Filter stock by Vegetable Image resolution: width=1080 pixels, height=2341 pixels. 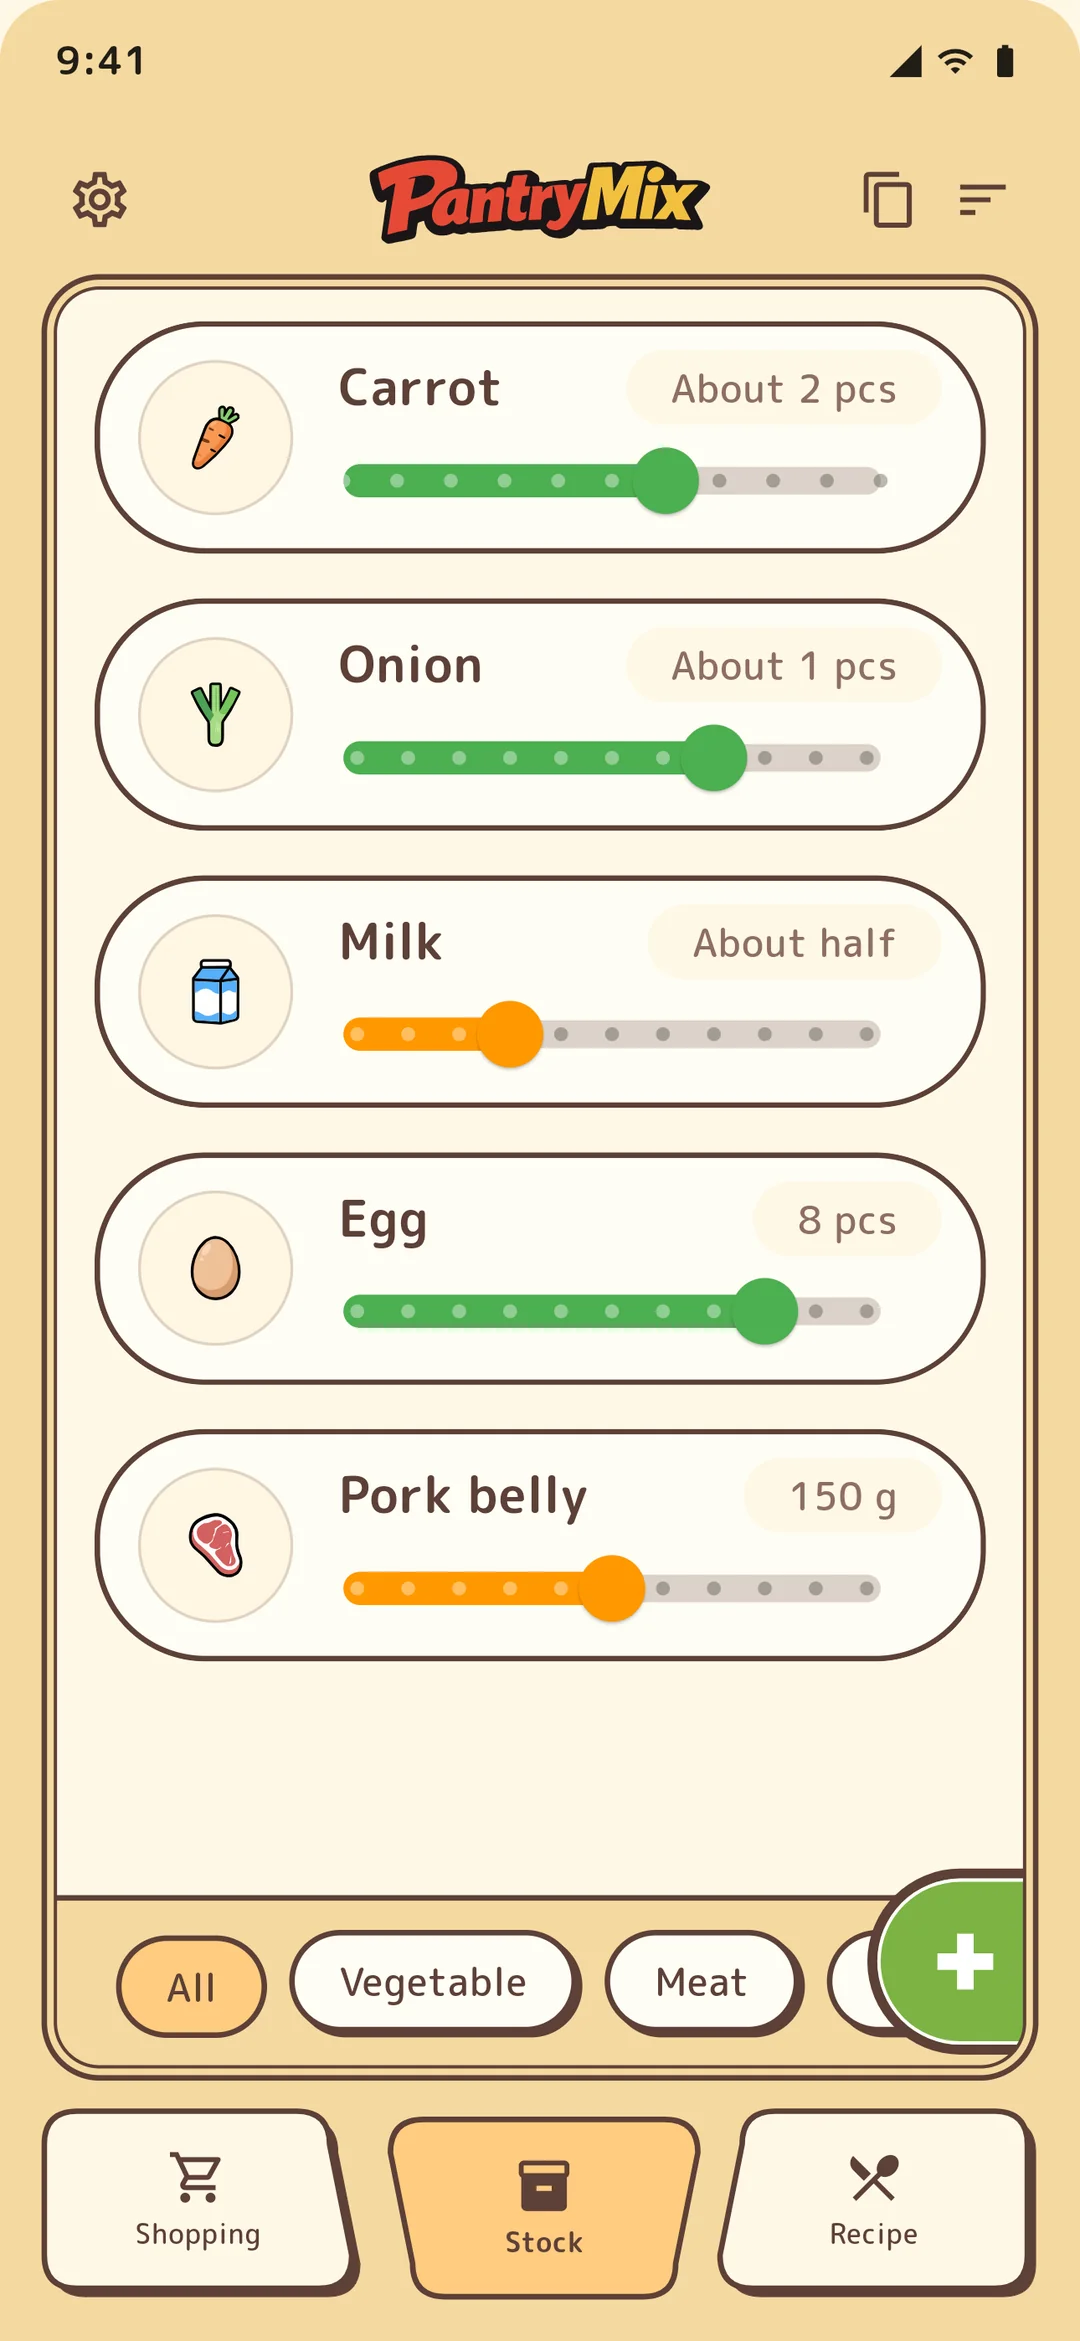tap(434, 1983)
